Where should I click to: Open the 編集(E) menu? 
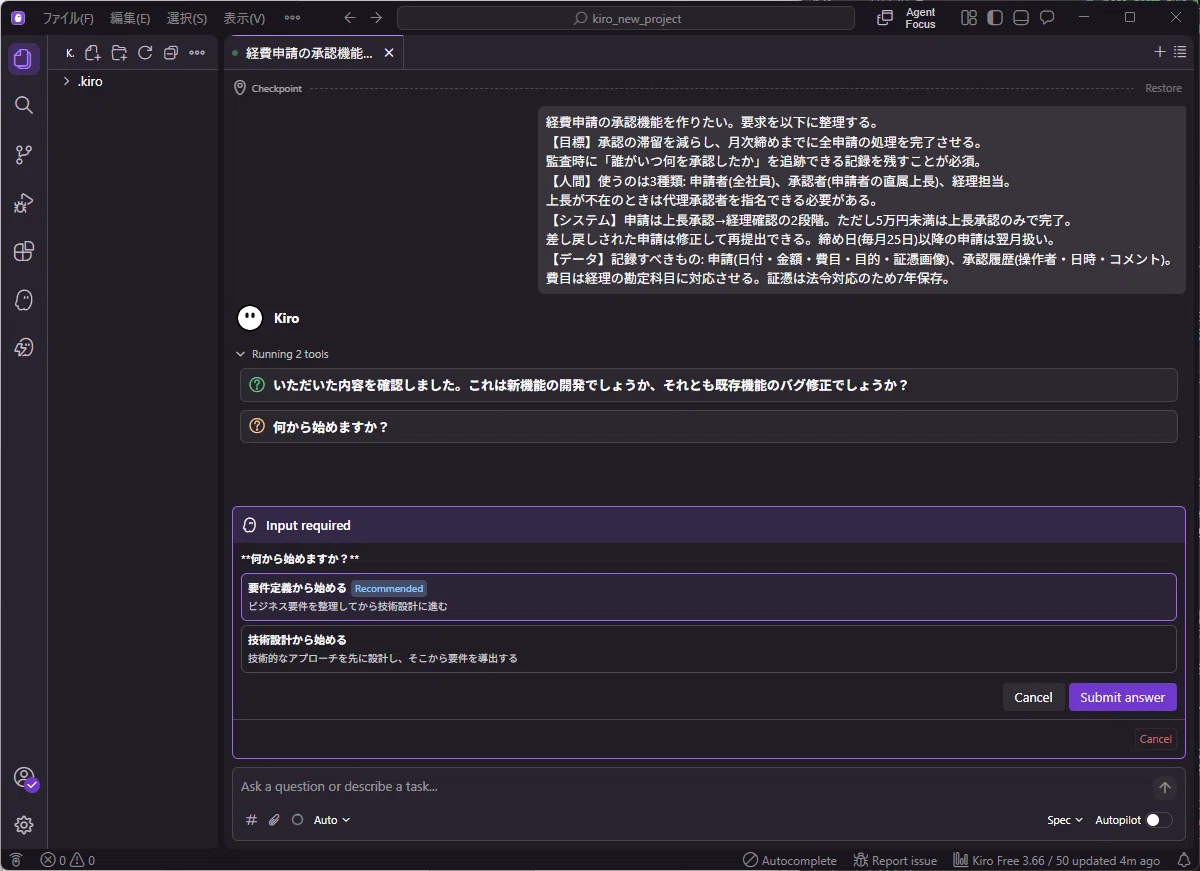pyautogui.click(x=130, y=18)
